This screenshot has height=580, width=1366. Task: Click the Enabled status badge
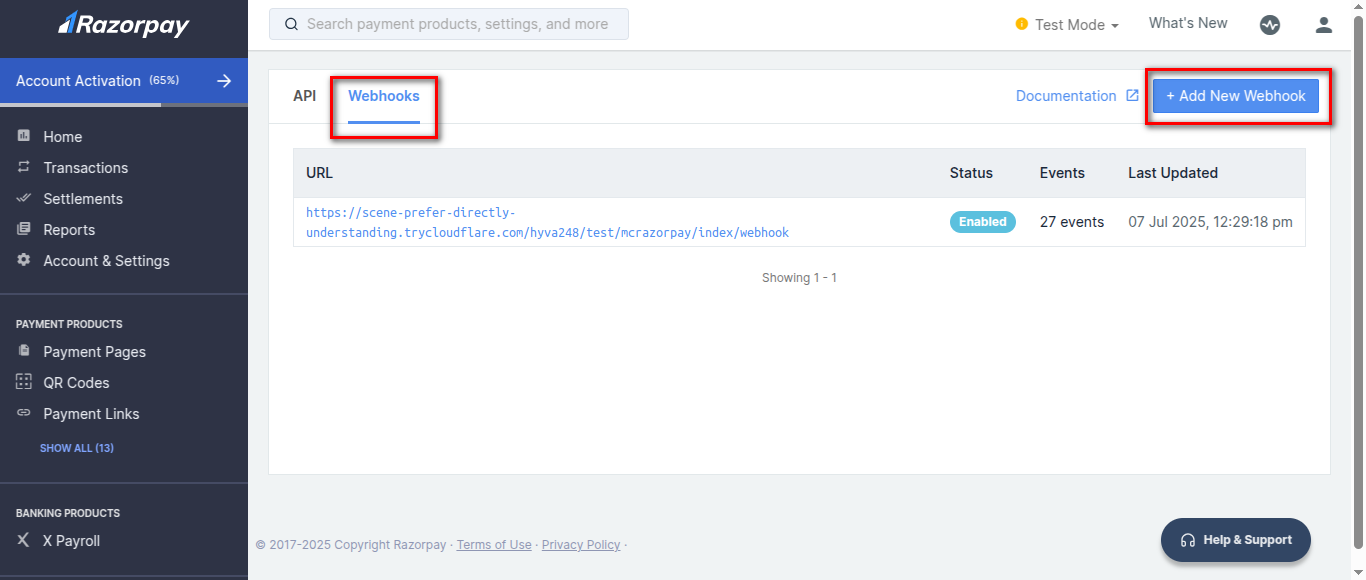pyautogui.click(x=982, y=222)
